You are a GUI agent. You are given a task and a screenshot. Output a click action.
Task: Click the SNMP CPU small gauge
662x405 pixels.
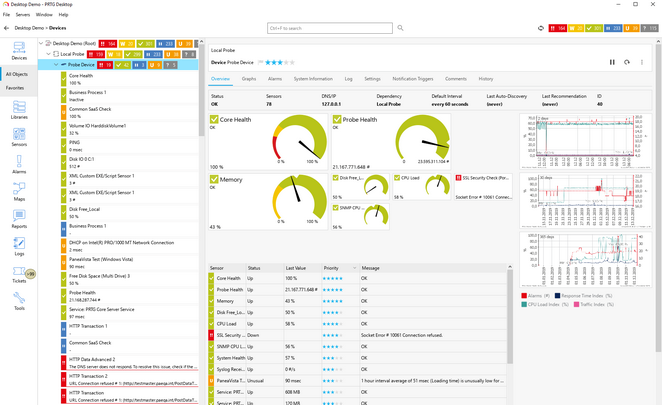[360, 217]
